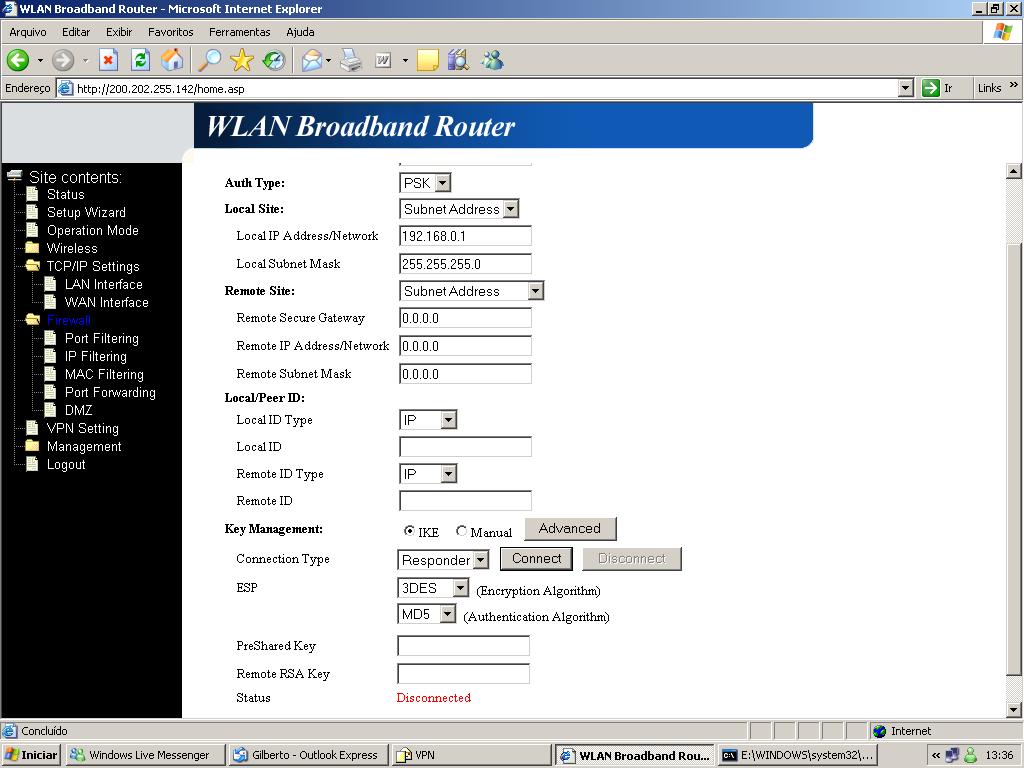Open the Local ID Type dropdown
Viewport: 1024px width, 768px height.
[x=428, y=420]
